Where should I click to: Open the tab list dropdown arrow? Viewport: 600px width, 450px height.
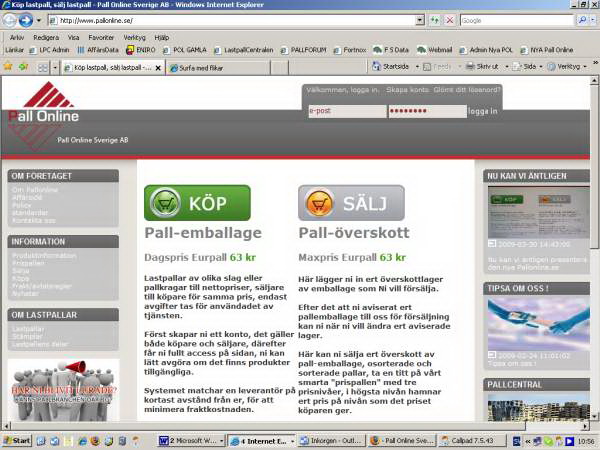point(55,68)
